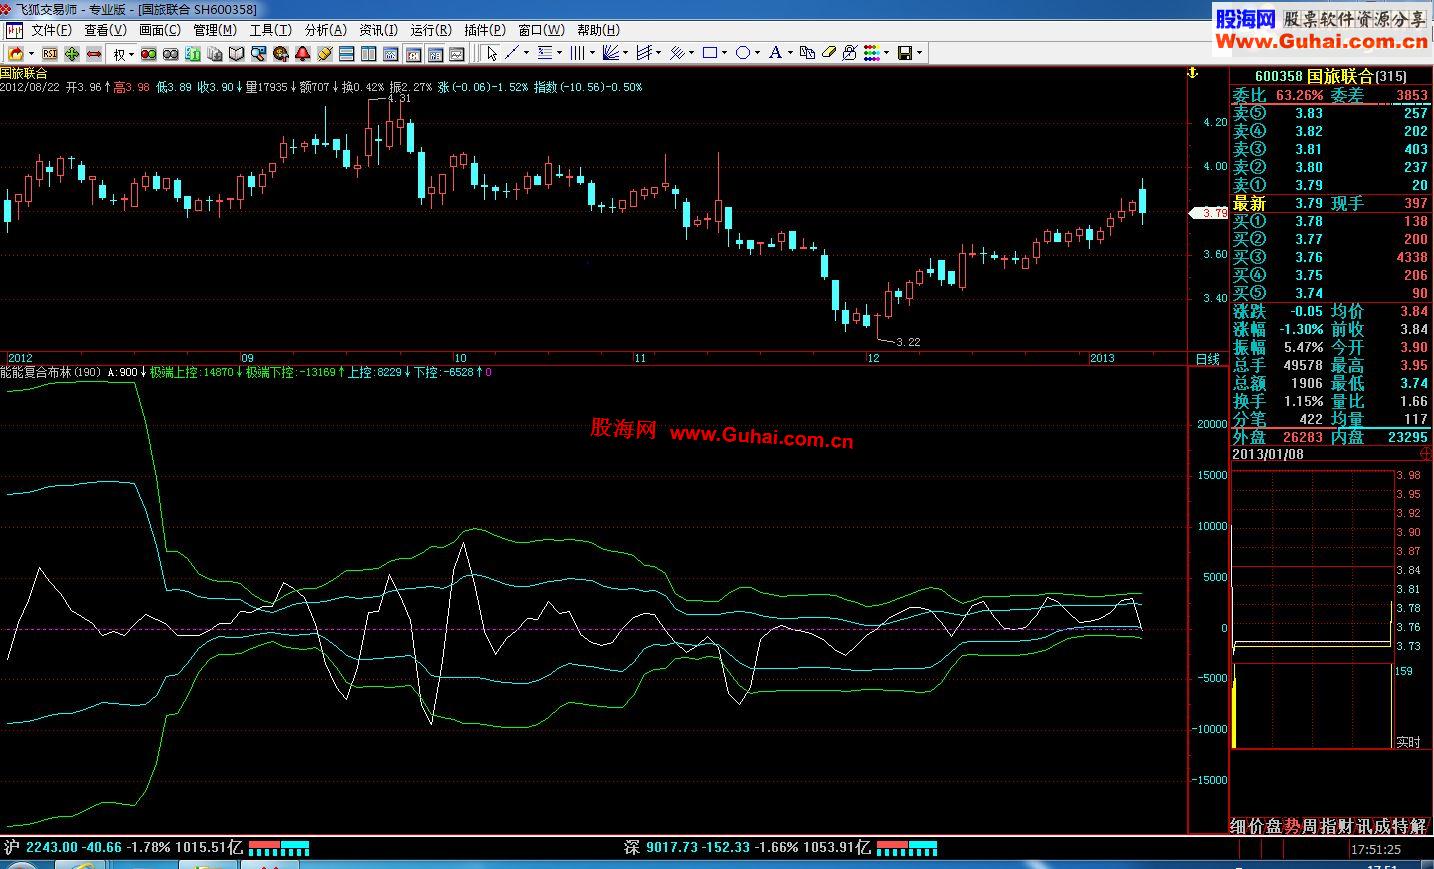
Task: Expand the rectangle shape tool dropdown arrow
Action: click(725, 53)
